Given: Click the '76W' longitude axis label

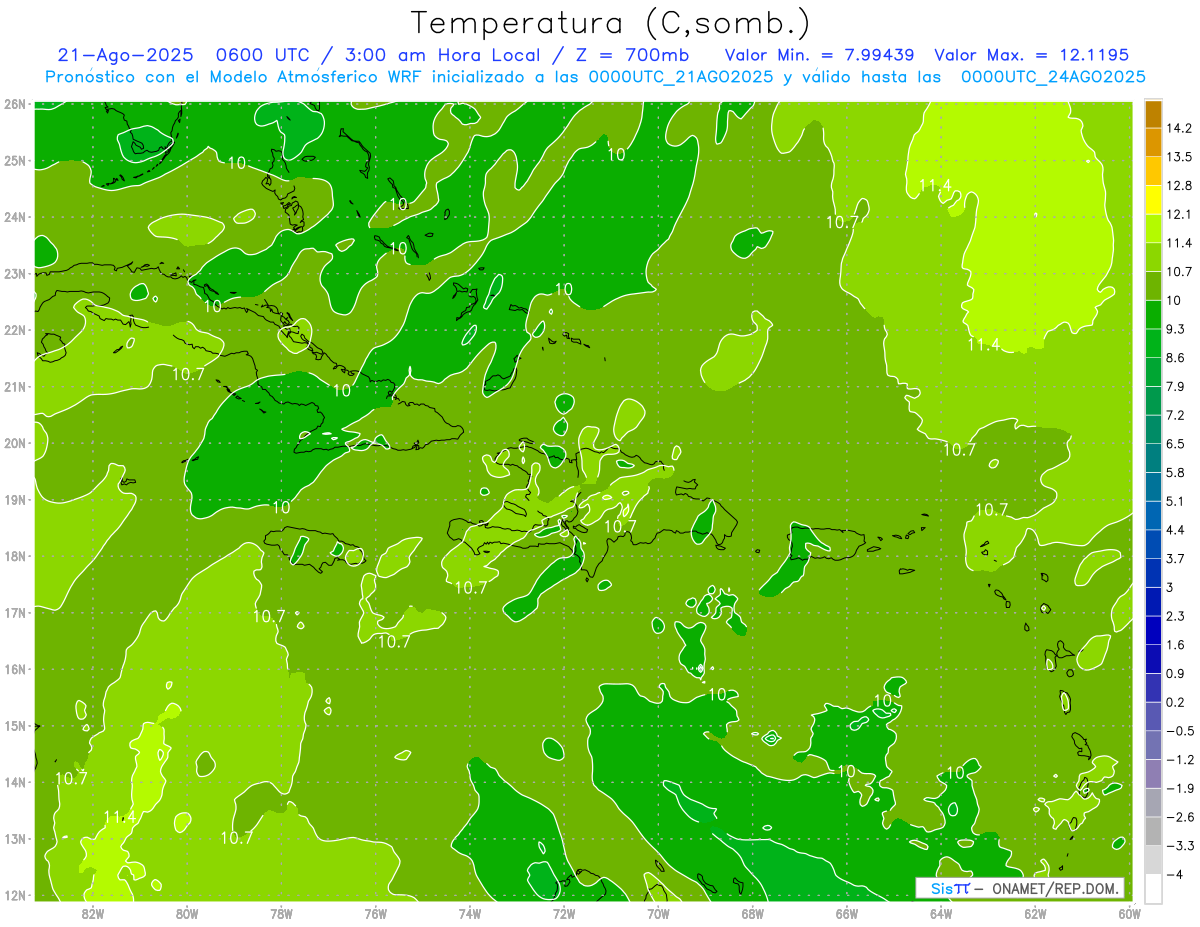Looking at the screenshot, I should click(376, 913).
